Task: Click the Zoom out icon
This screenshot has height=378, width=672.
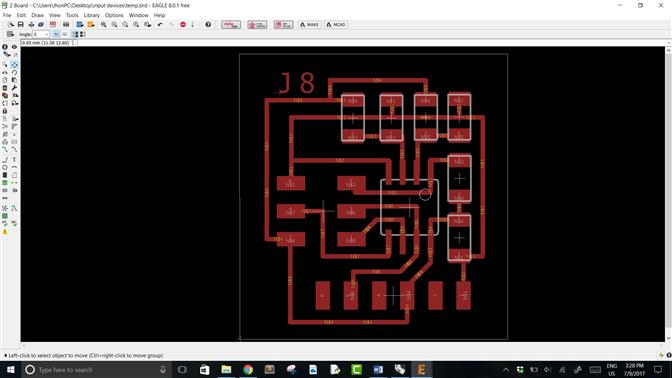Action: (x=125, y=24)
